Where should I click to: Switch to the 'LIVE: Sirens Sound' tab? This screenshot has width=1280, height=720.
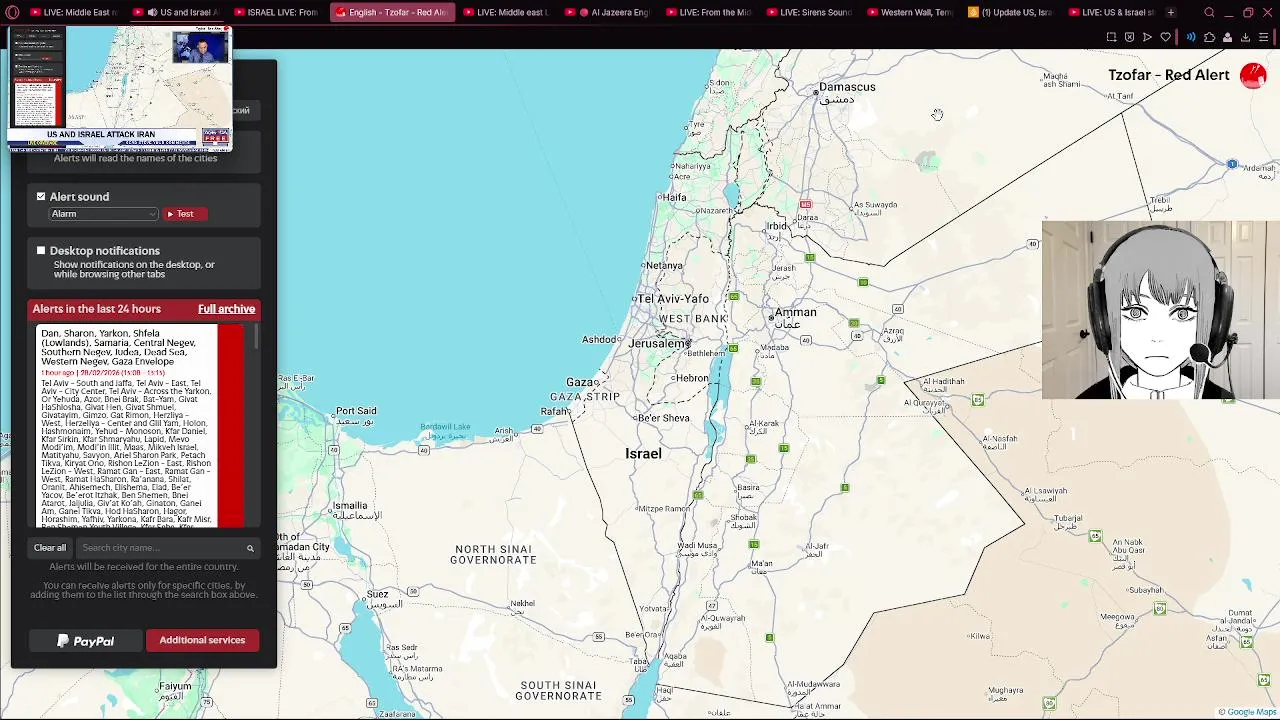click(x=807, y=12)
